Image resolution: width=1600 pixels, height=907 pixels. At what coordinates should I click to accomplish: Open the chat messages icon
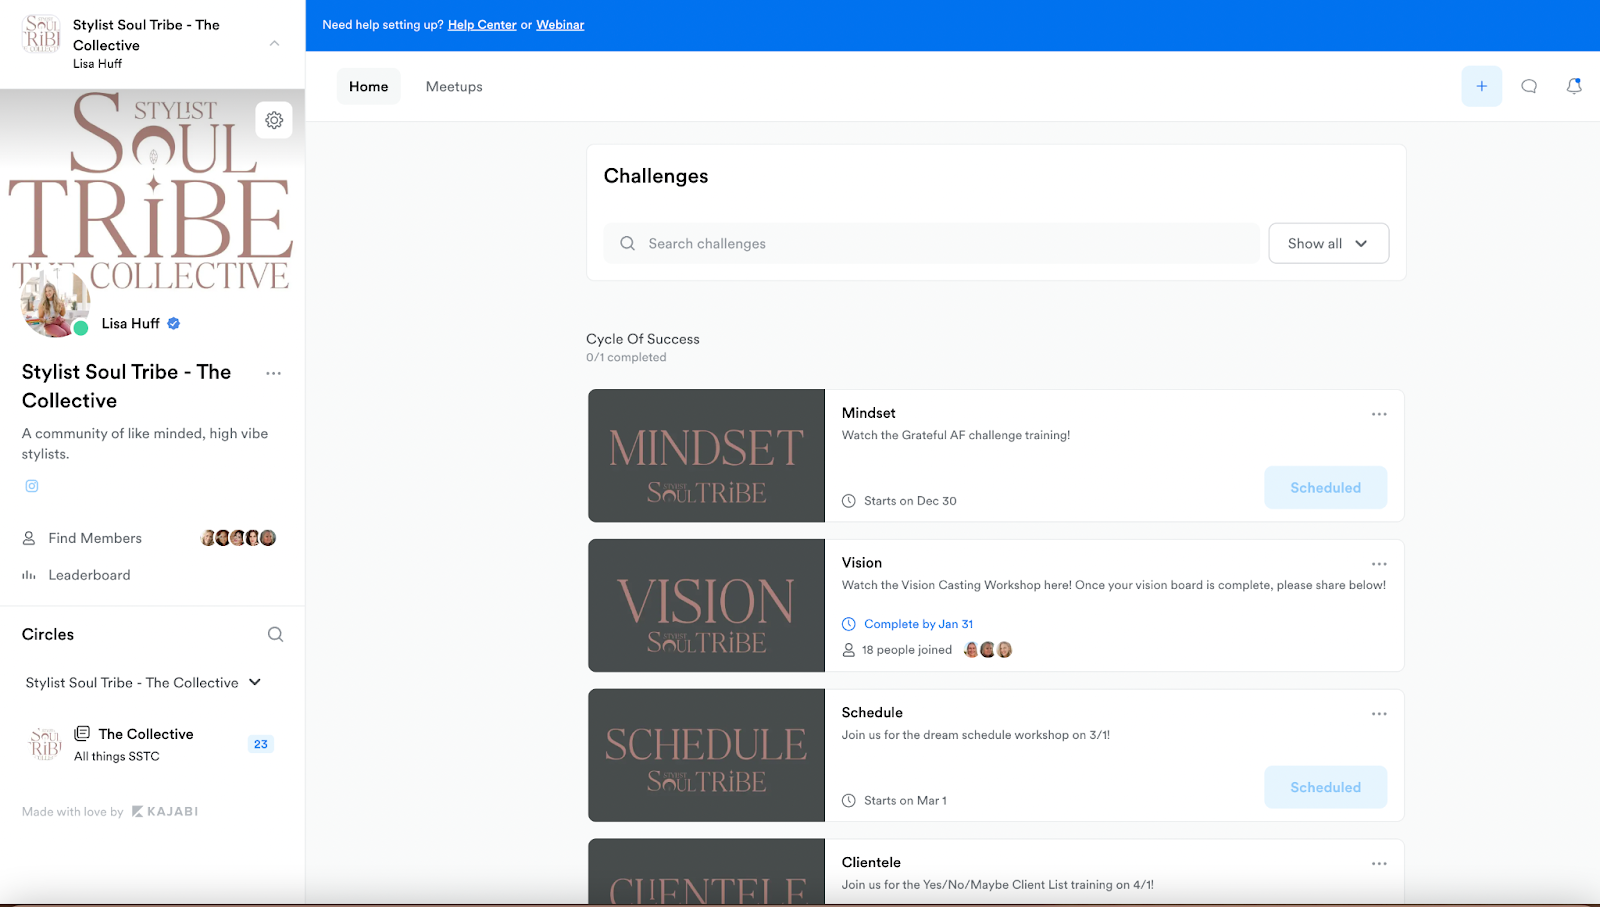[1529, 86]
